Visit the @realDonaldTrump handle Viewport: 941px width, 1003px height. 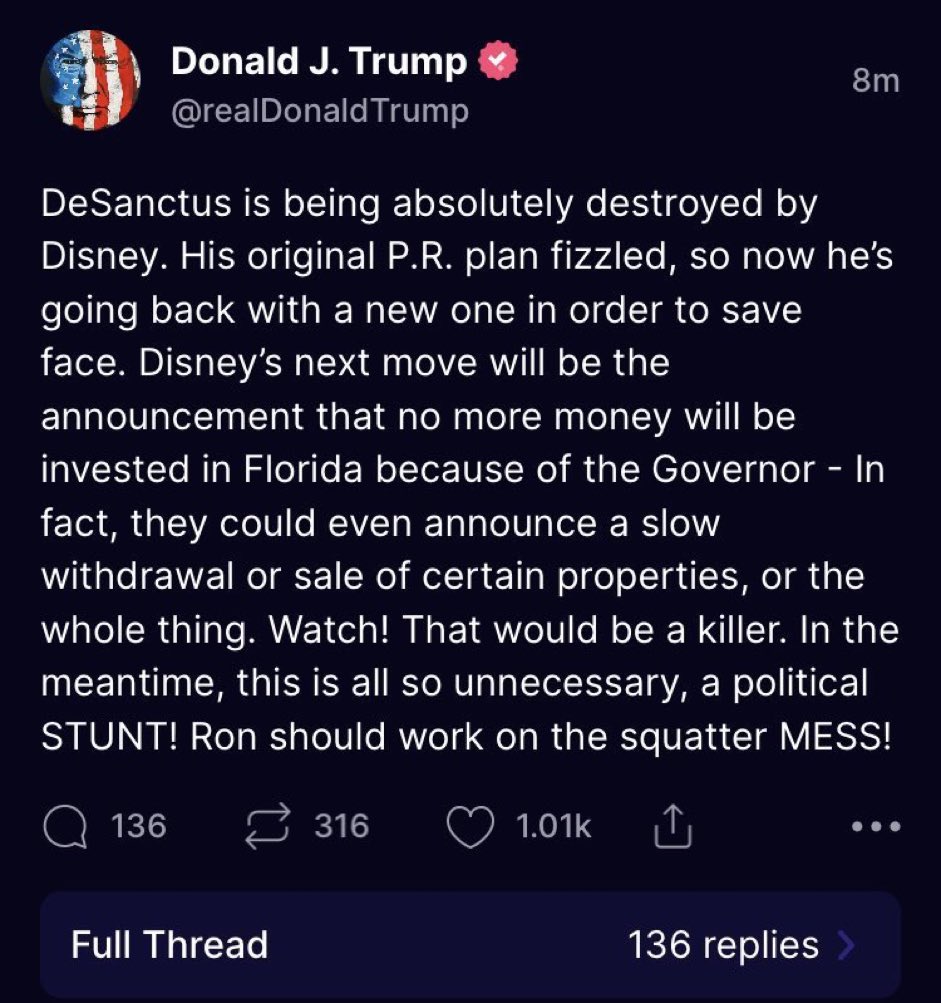tap(320, 111)
